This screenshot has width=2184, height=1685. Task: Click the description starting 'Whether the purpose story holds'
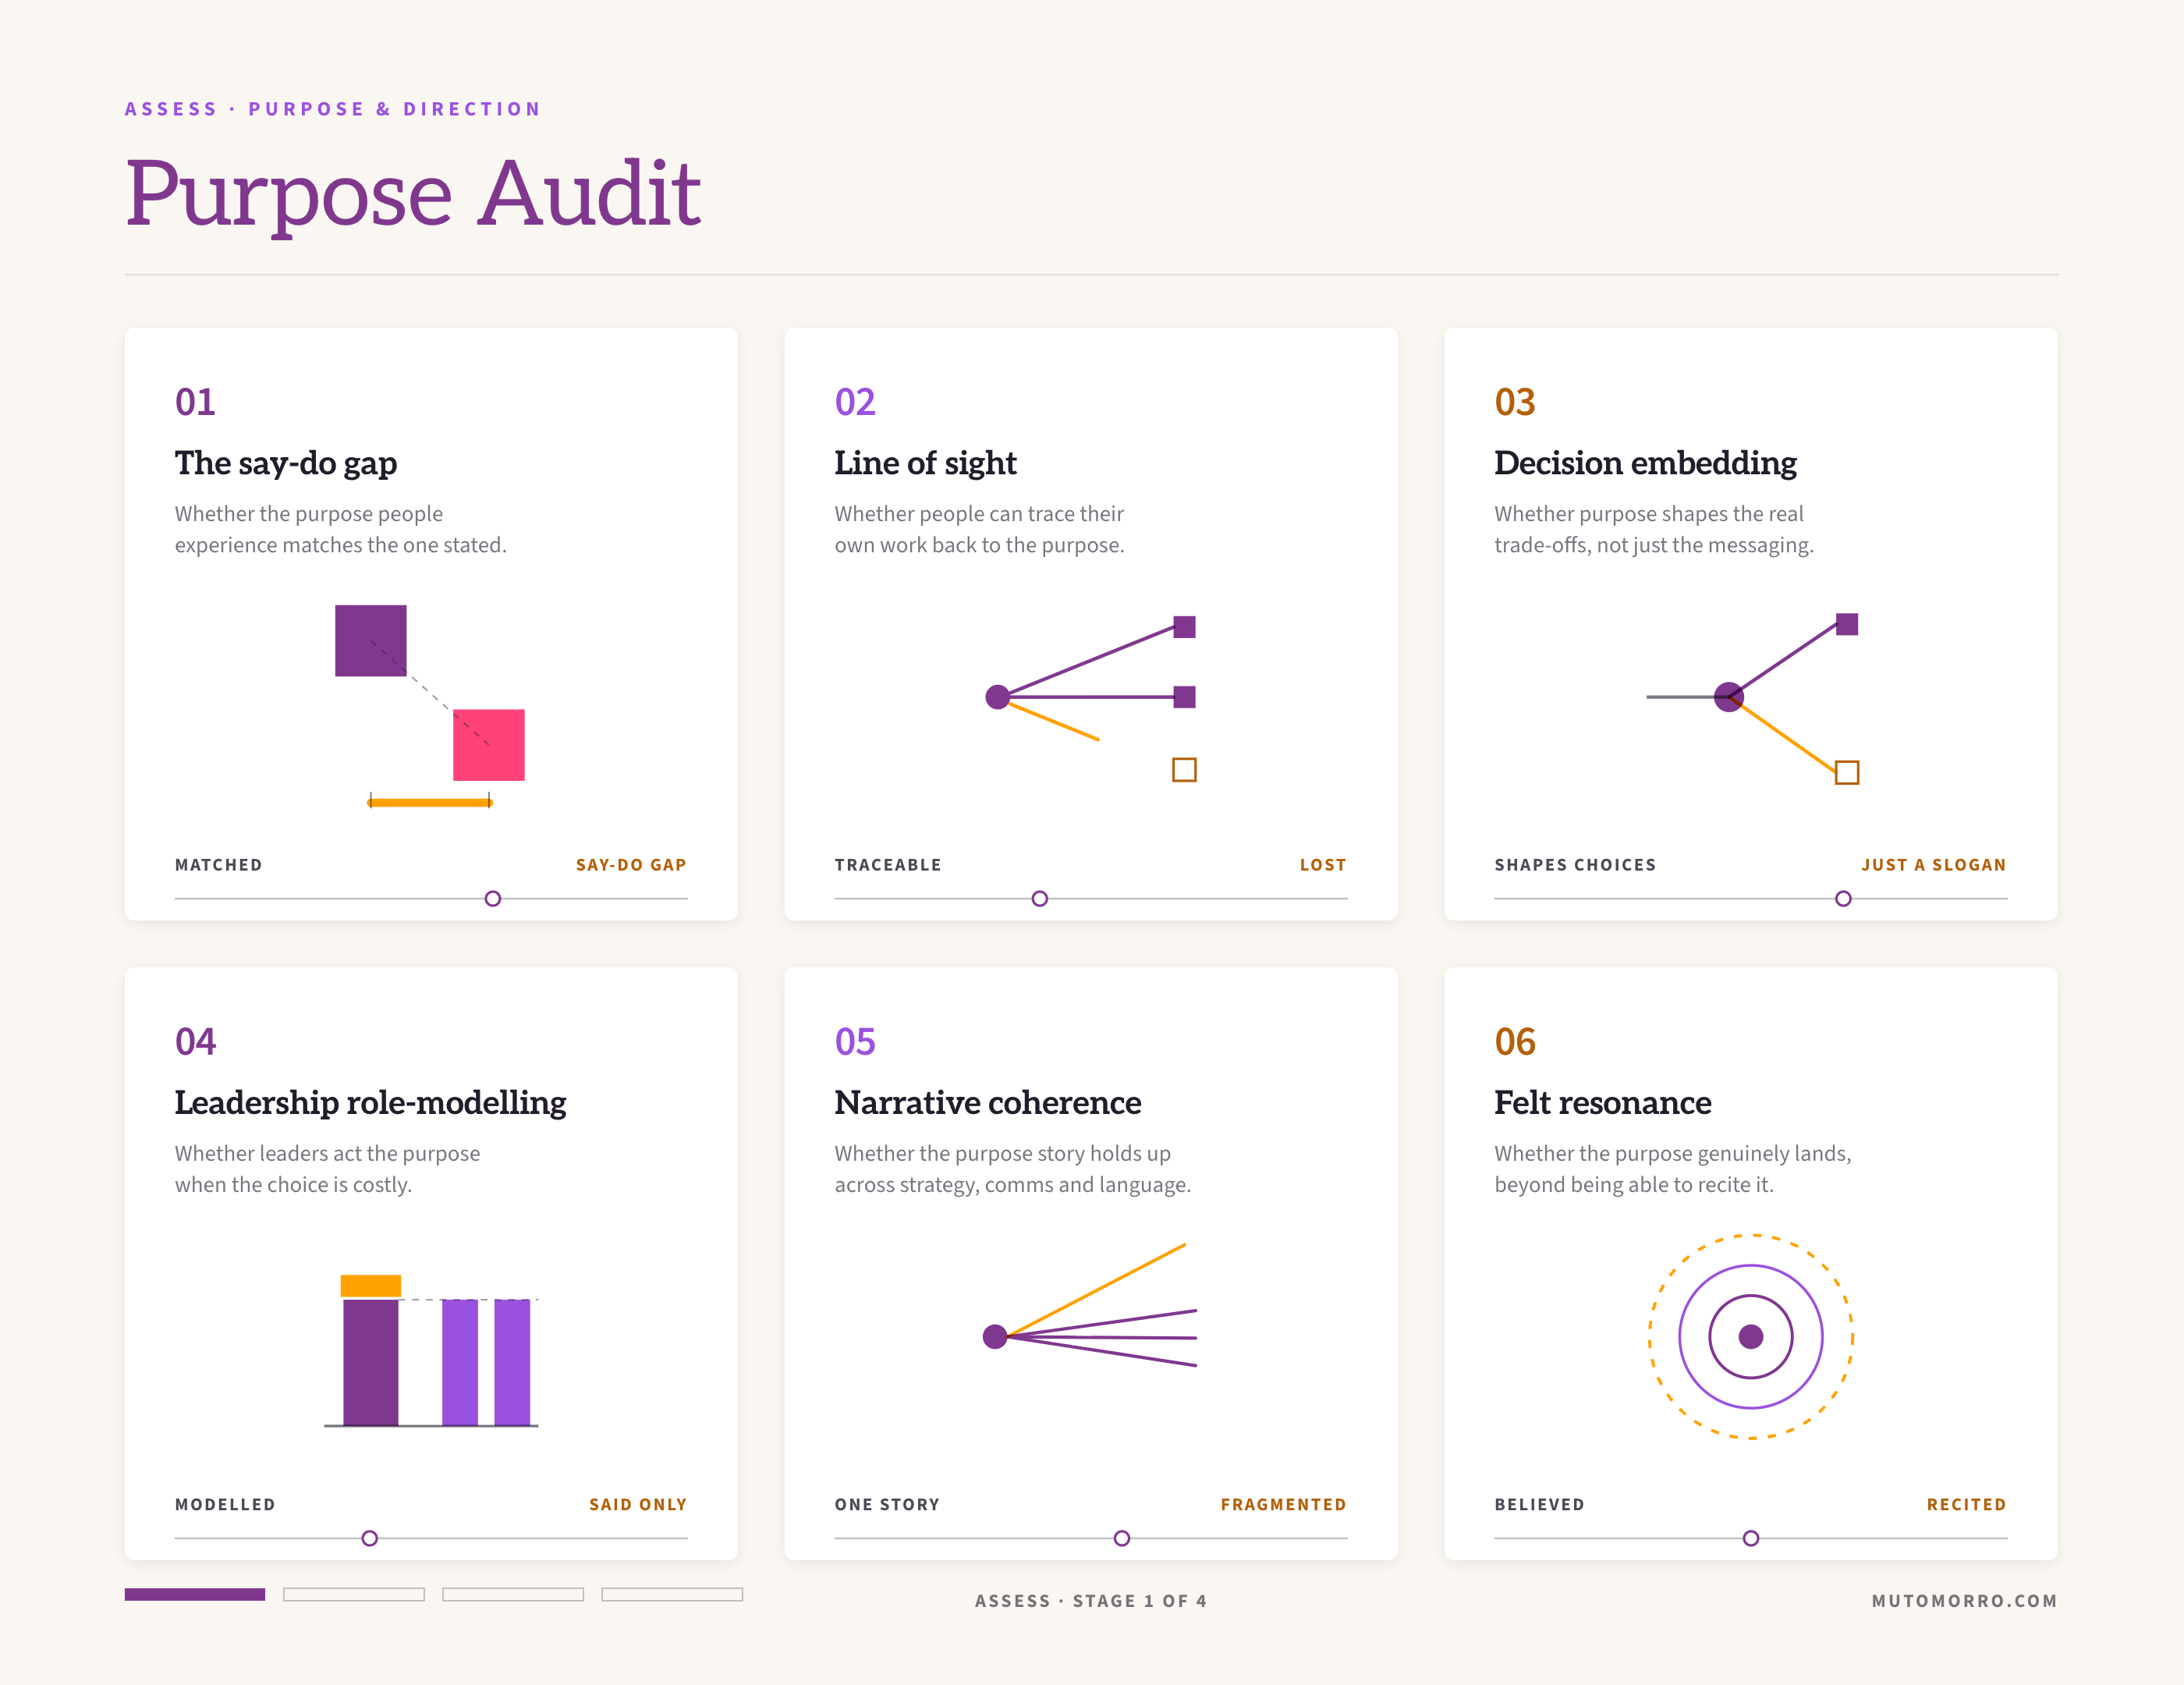(1013, 1169)
